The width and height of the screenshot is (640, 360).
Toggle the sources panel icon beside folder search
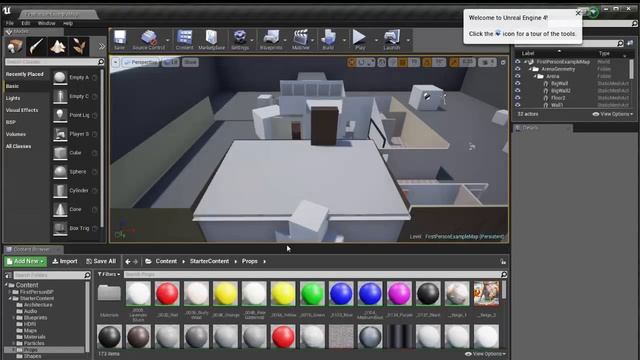coord(8,275)
